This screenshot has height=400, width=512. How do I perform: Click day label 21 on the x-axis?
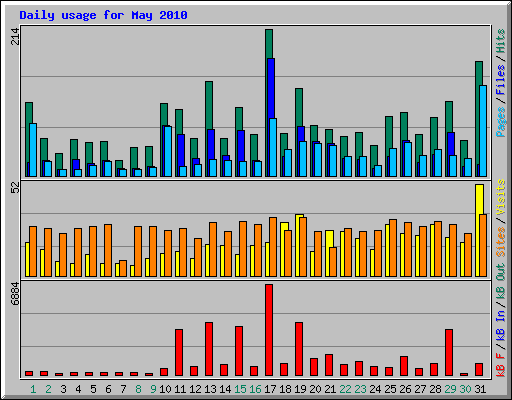(330, 389)
